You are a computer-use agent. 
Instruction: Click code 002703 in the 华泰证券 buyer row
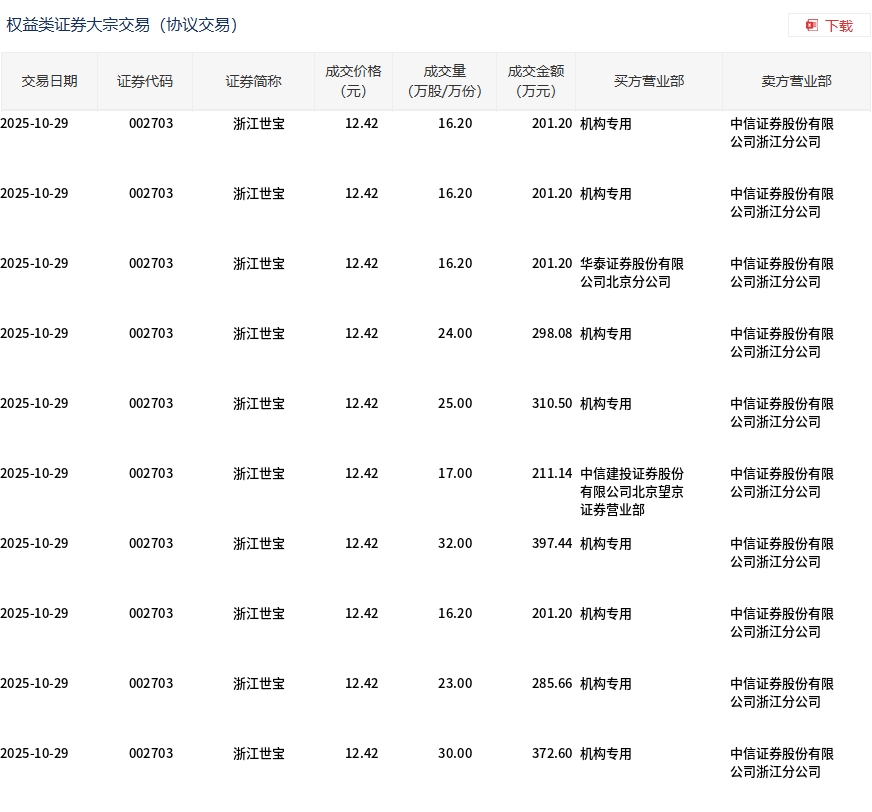[151, 264]
